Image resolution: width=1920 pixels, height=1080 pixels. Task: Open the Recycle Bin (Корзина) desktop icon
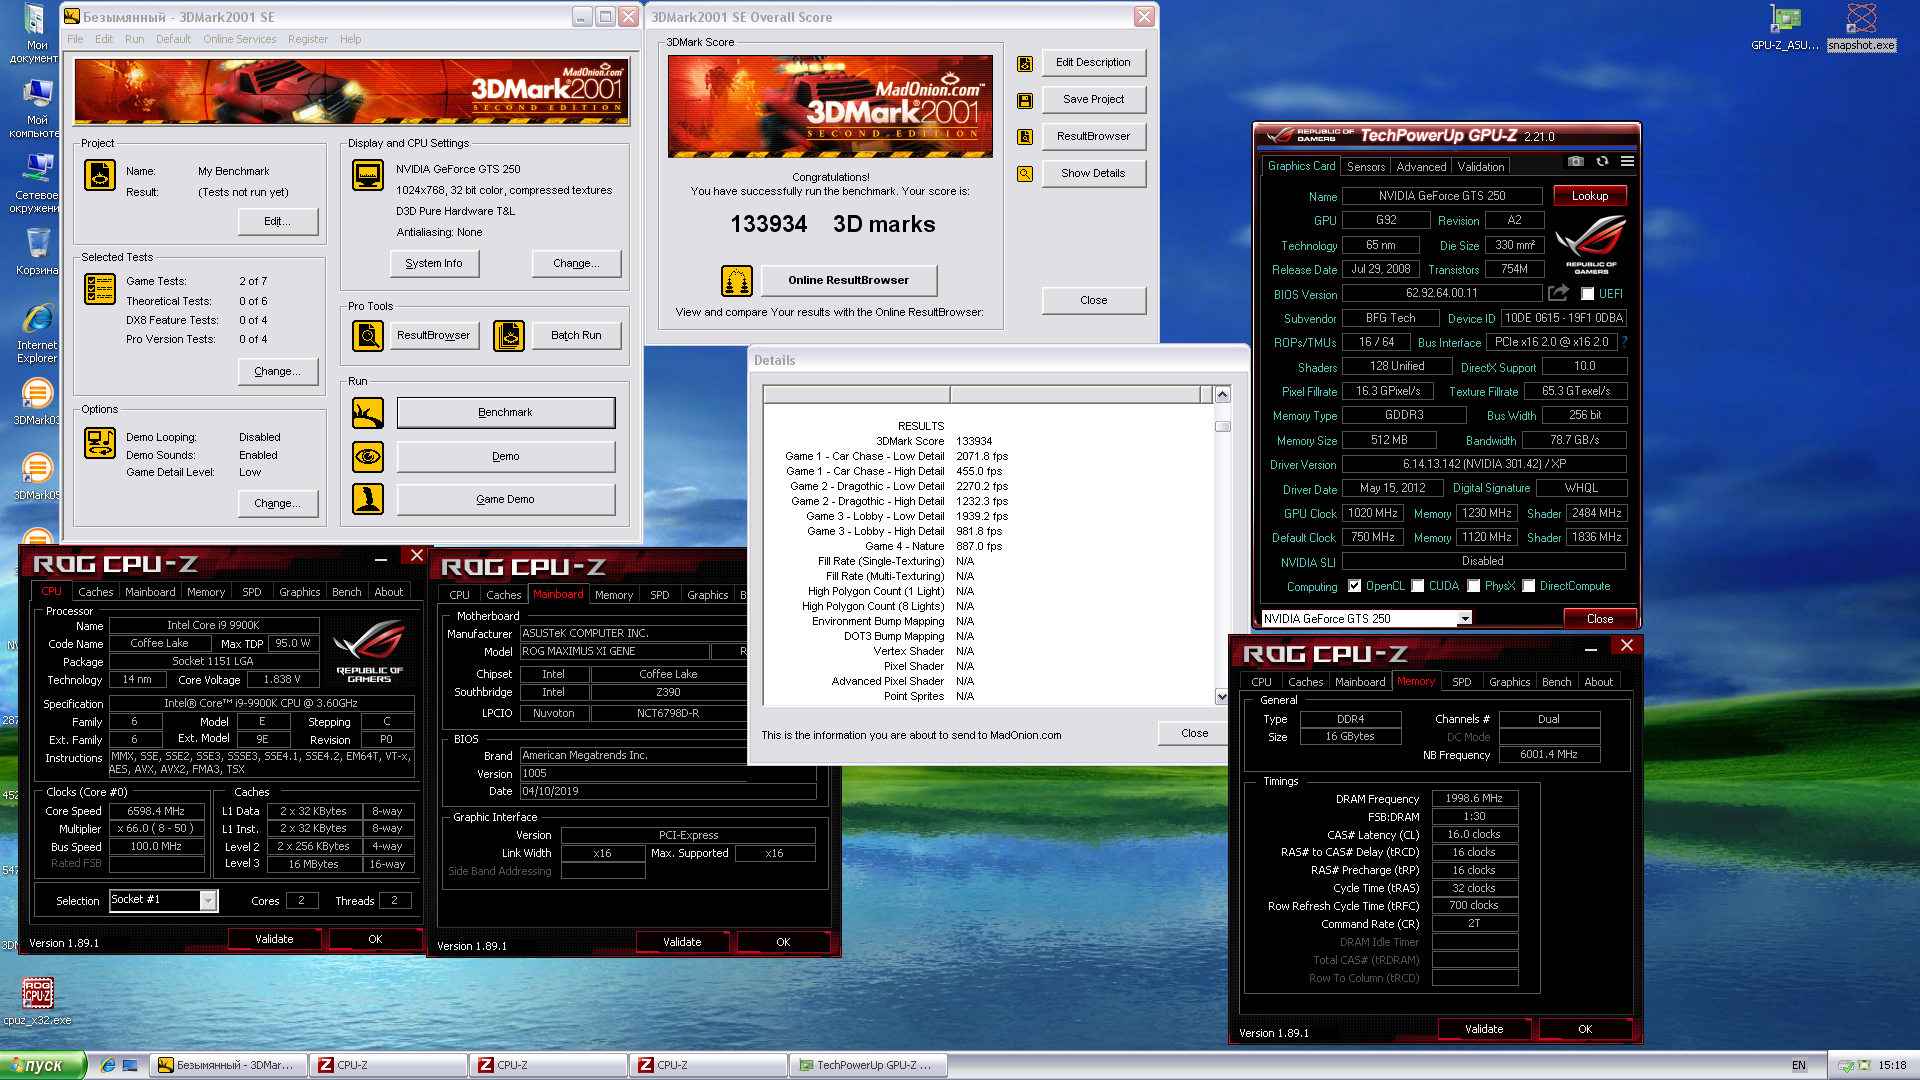[37, 251]
